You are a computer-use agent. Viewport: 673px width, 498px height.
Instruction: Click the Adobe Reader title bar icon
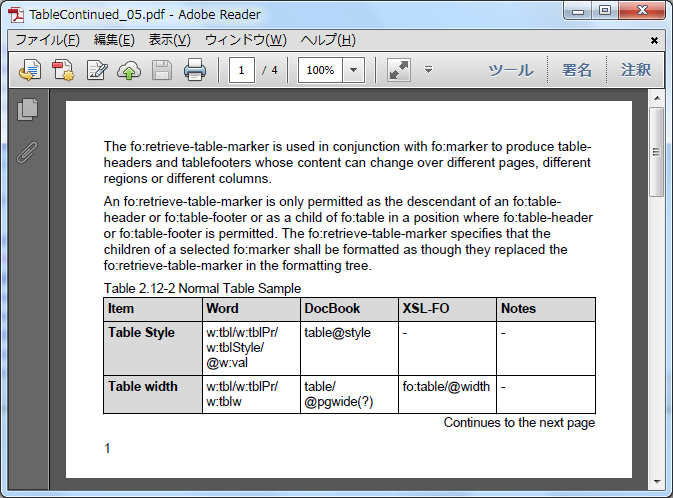click(16, 15)
